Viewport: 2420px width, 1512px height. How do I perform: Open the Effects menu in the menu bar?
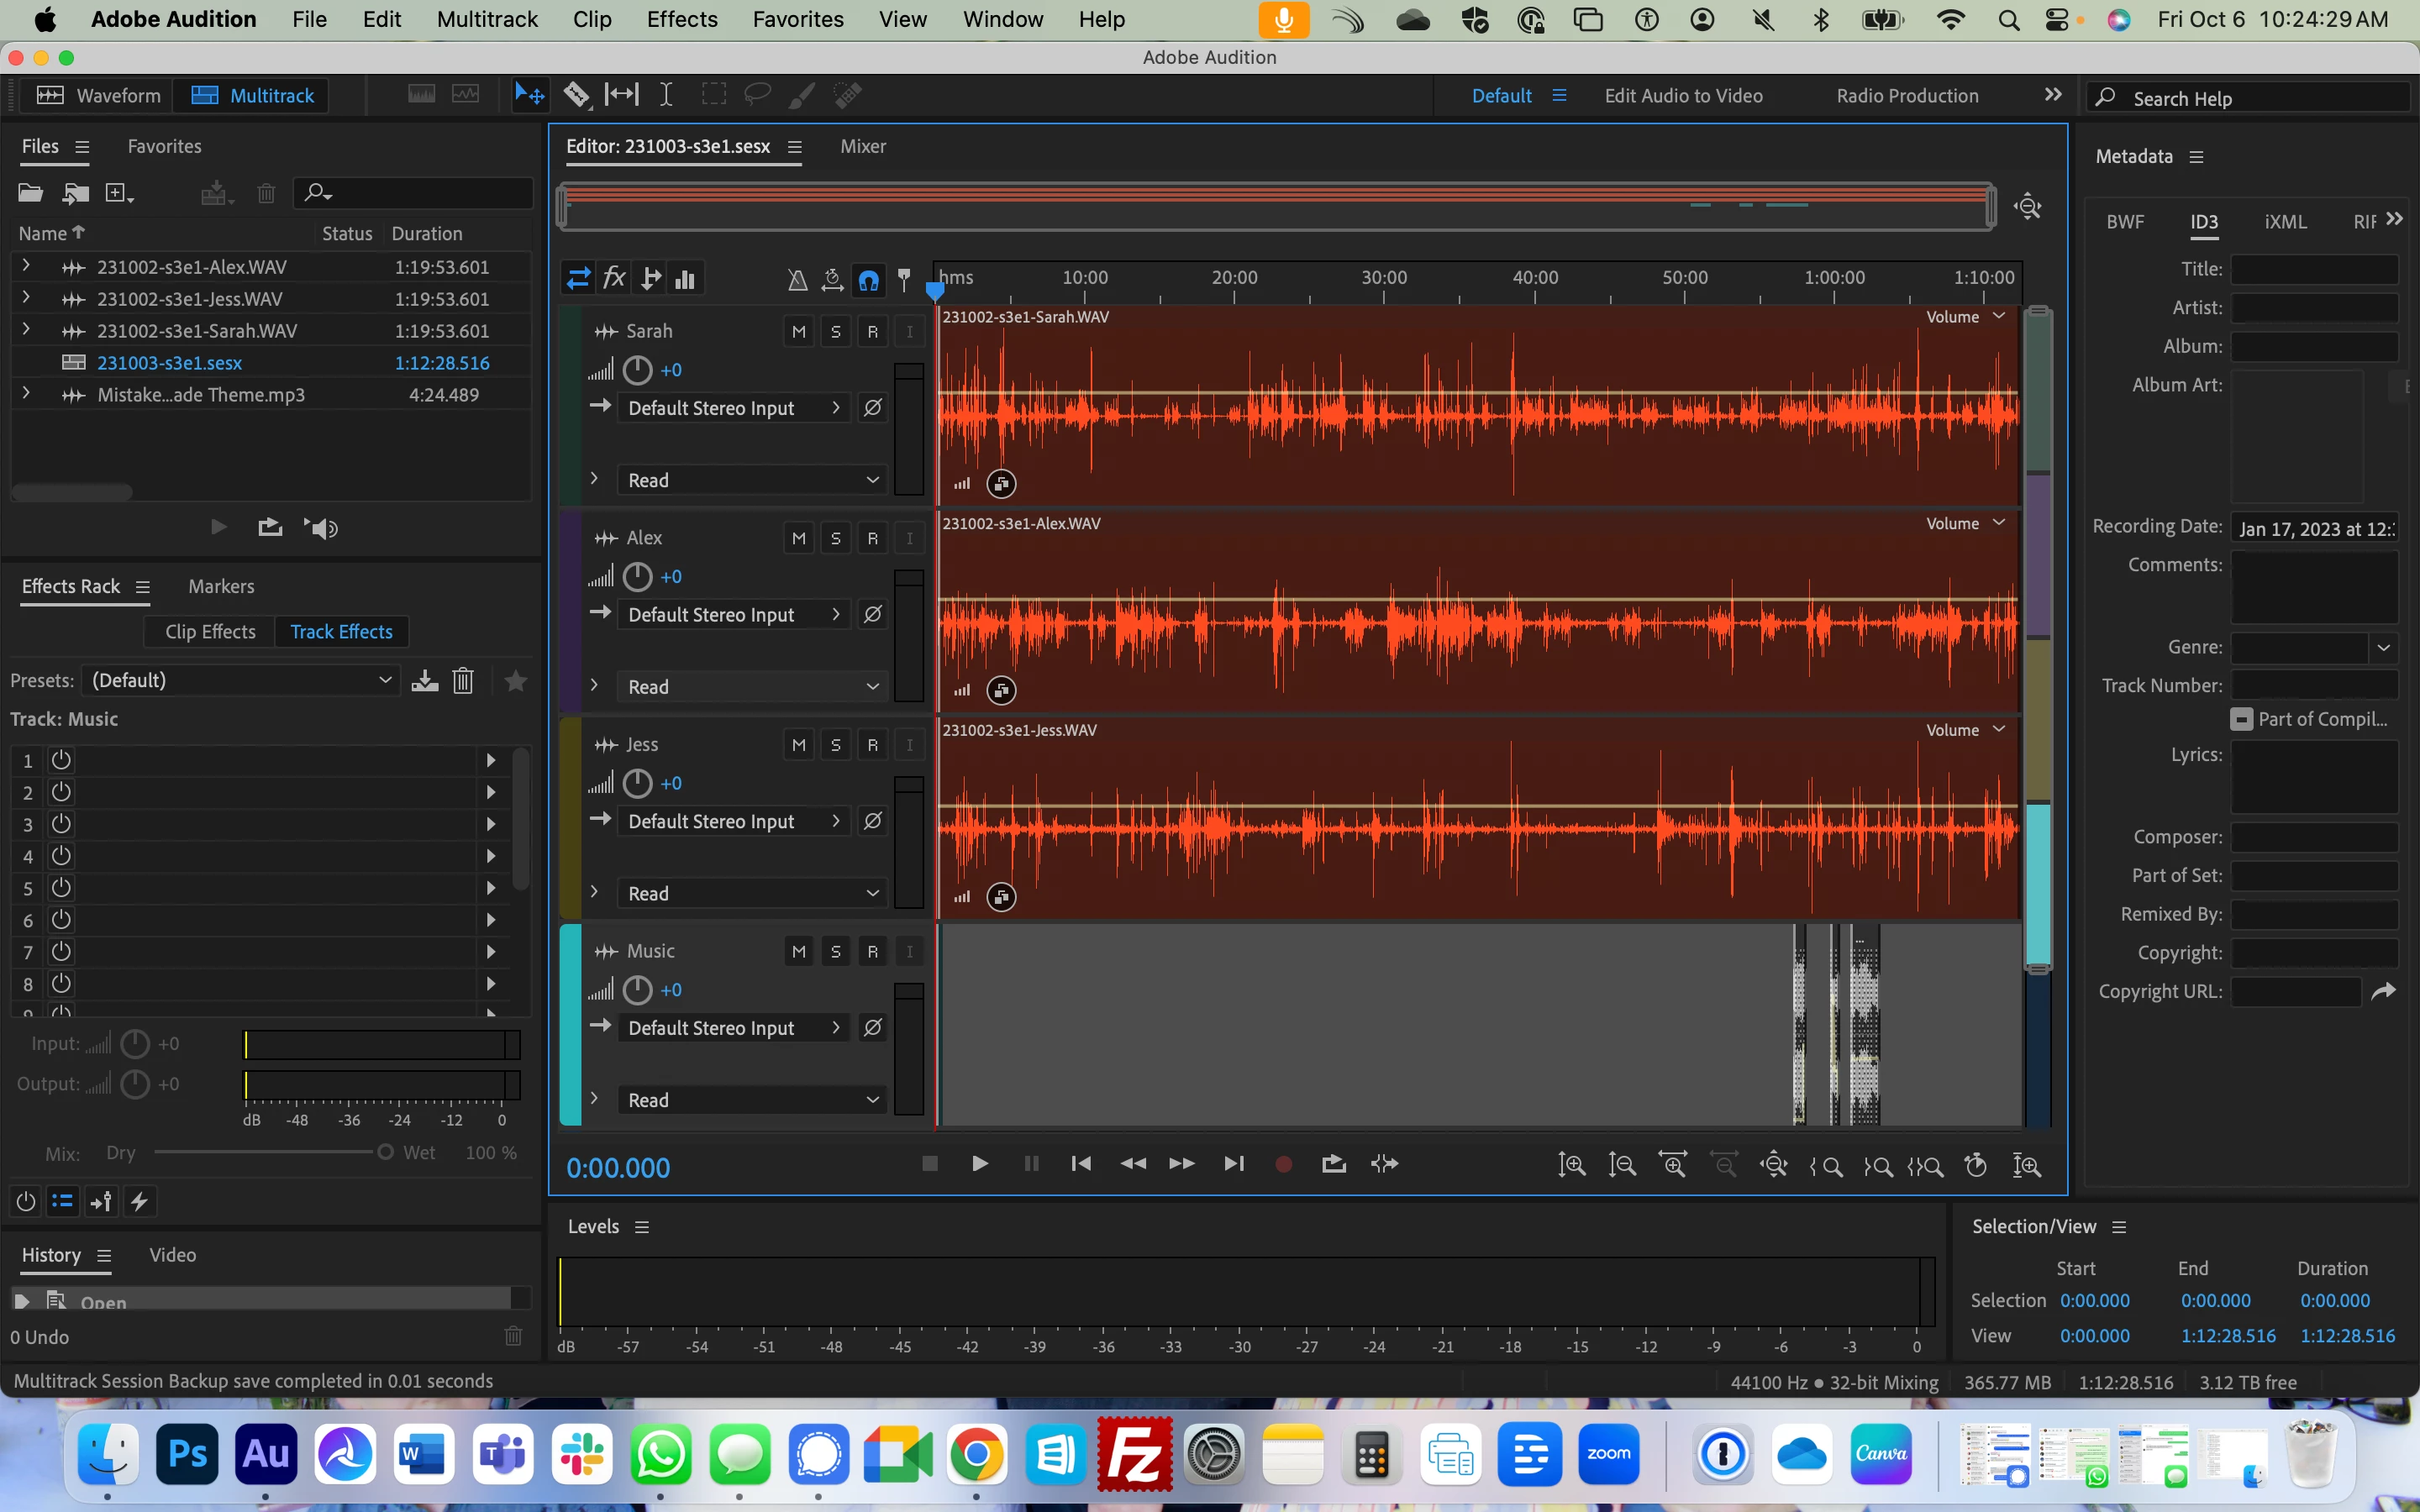pyautogui.click(x=681, y=19)
